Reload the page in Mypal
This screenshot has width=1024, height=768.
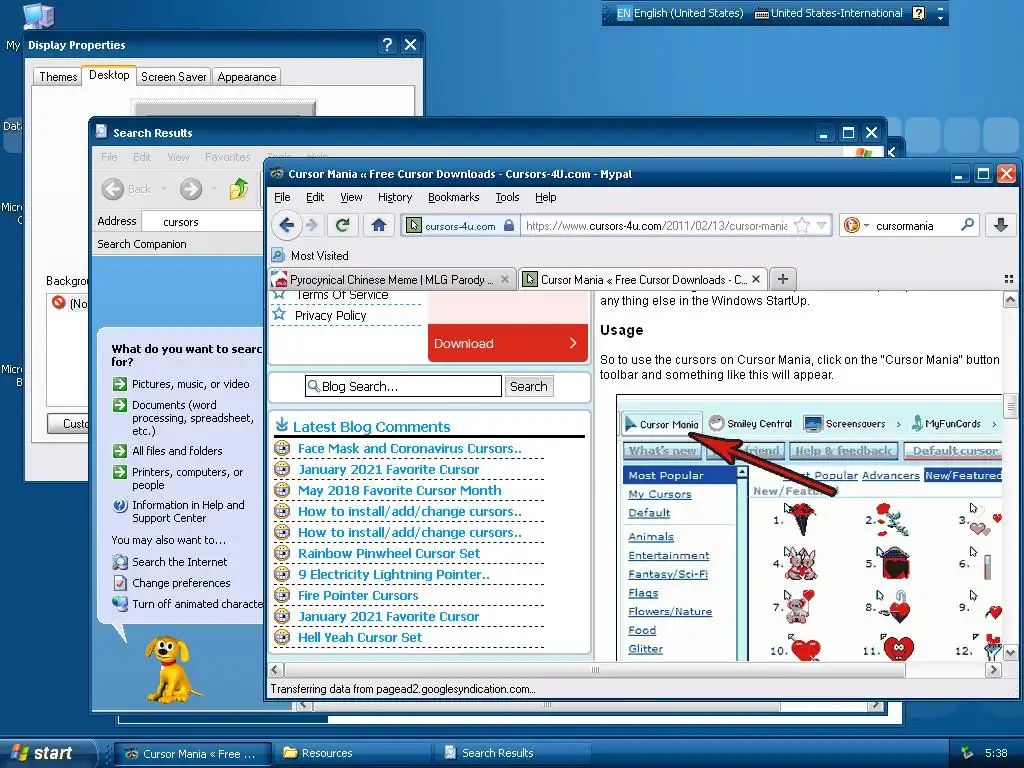click(342, 225)
